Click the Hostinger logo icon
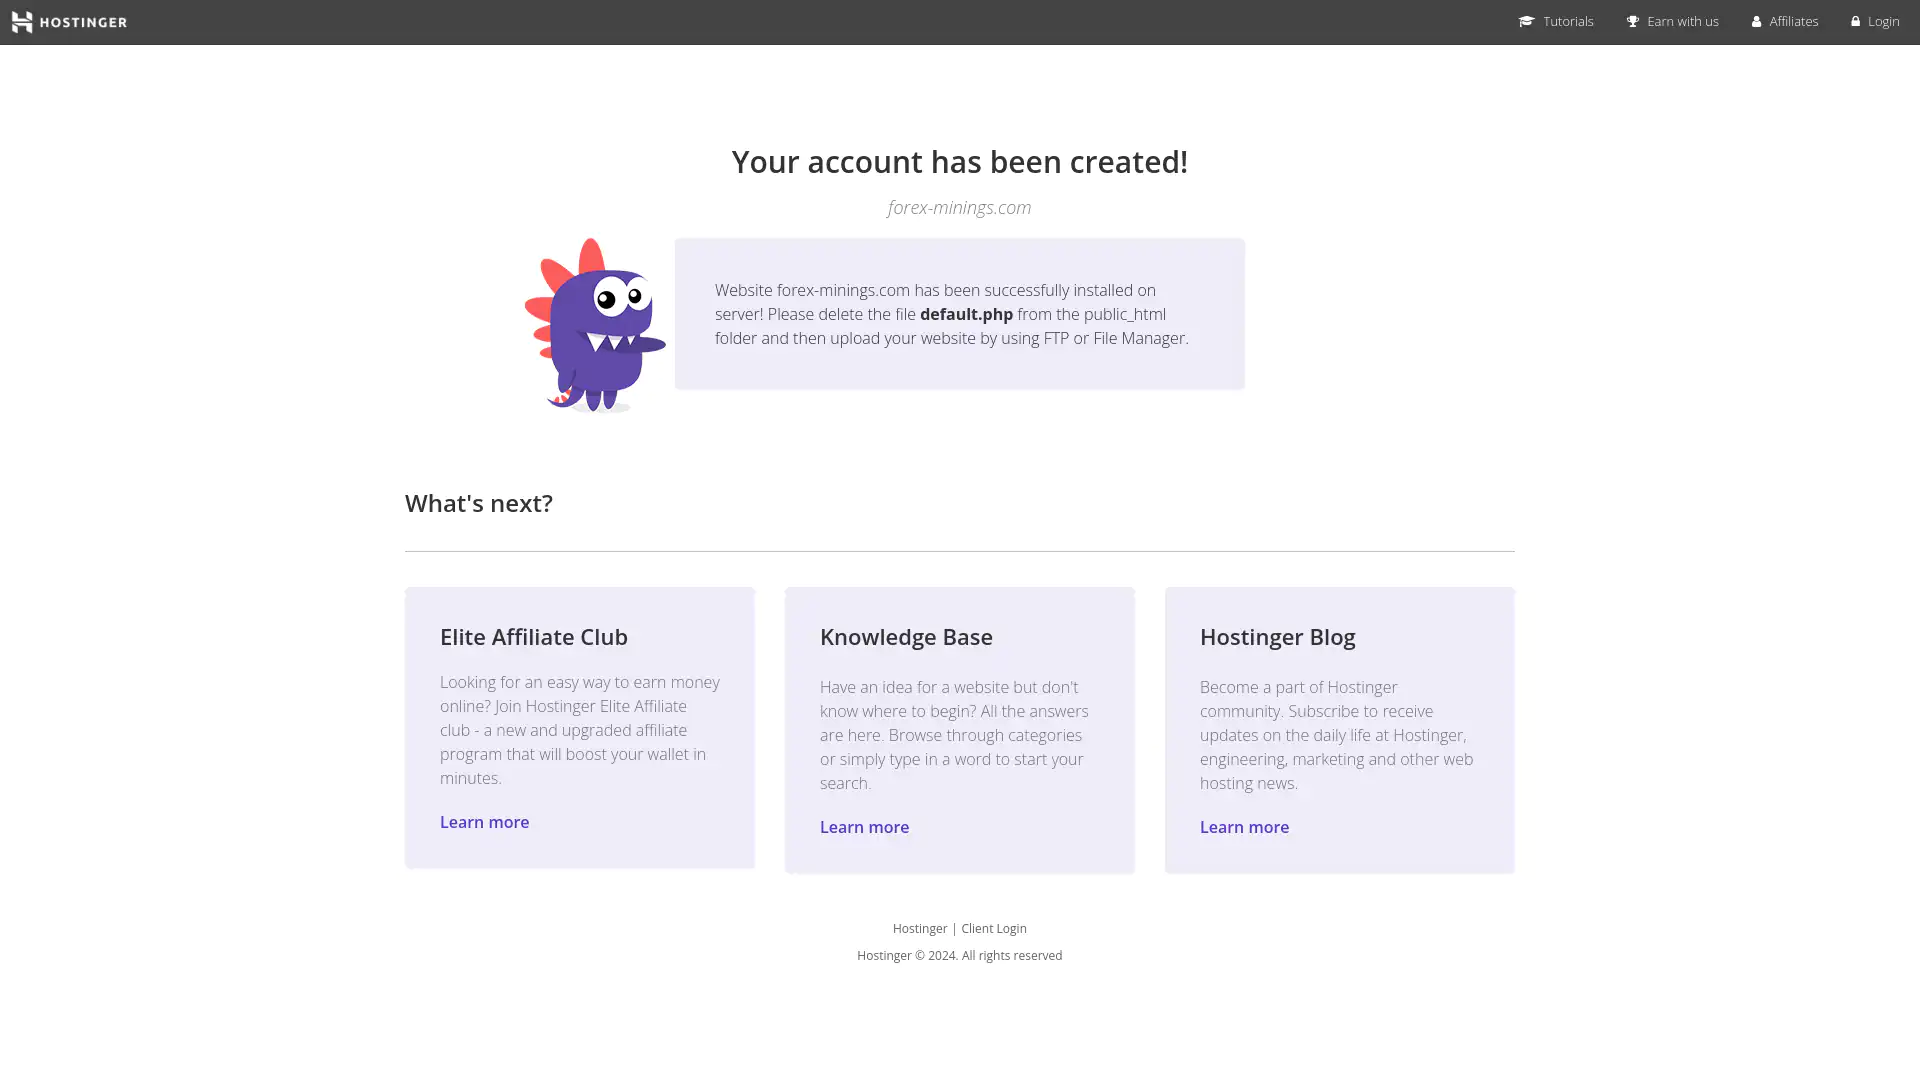Image resolution: width=1920 pixels, height=1080 pixels. [x=22, y=22]
